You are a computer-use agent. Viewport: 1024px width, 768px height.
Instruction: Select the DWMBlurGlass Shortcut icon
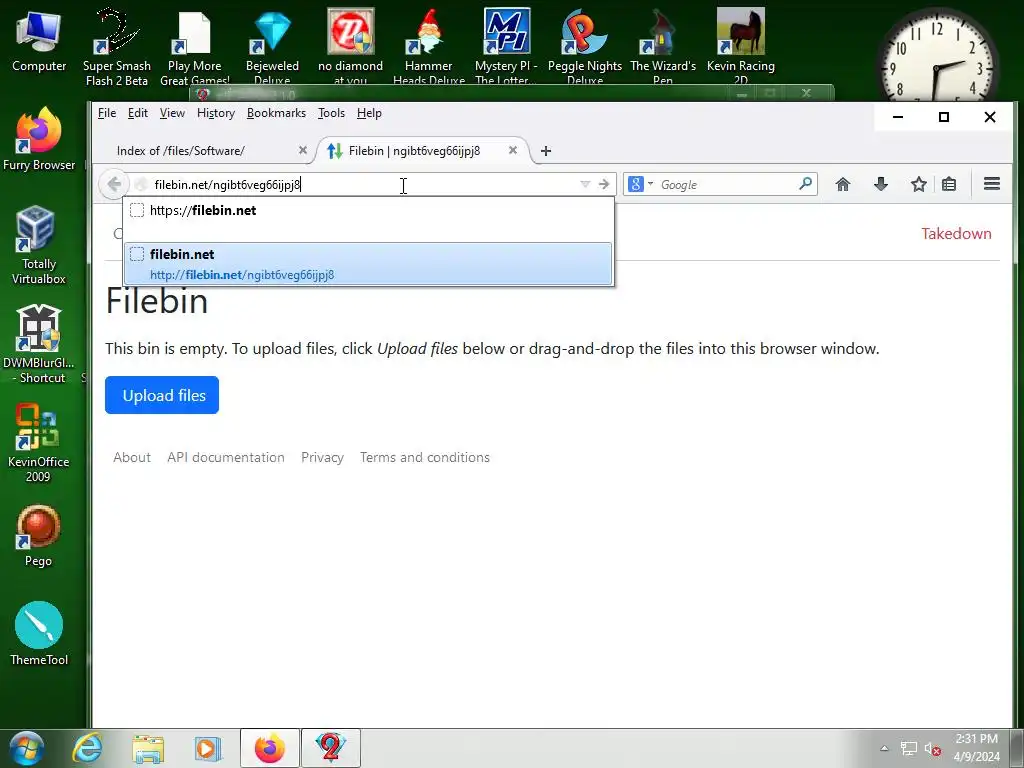[x=39, y=345]
